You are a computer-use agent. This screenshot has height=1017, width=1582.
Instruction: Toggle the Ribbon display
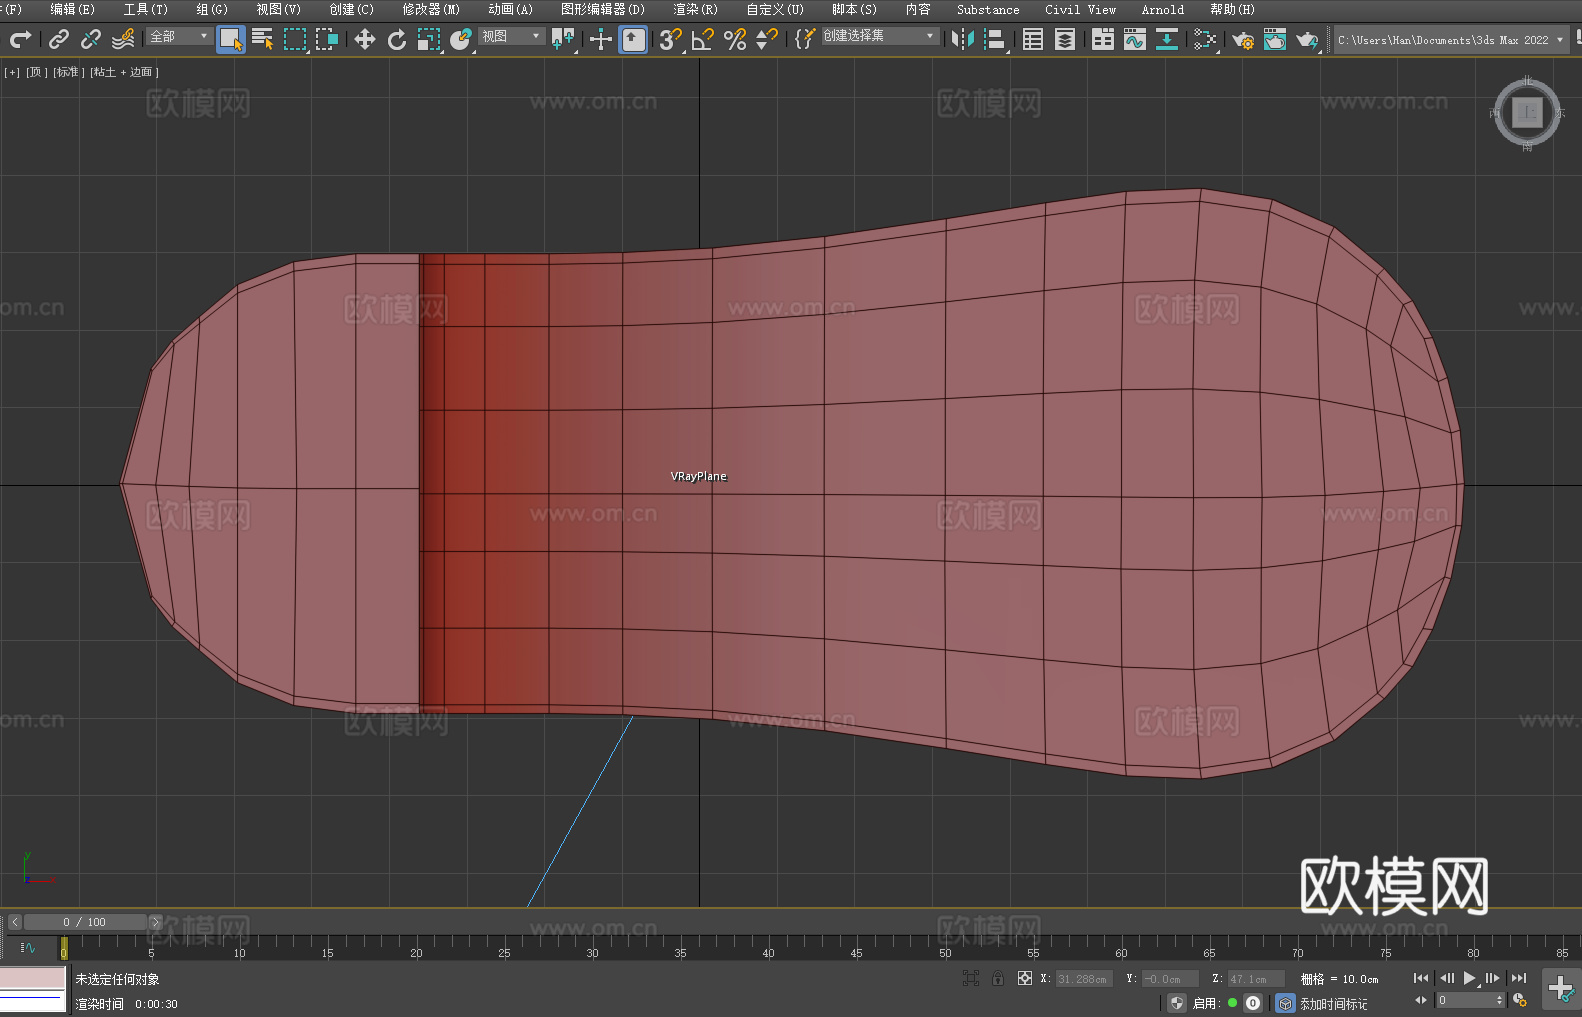point(1103,39)
